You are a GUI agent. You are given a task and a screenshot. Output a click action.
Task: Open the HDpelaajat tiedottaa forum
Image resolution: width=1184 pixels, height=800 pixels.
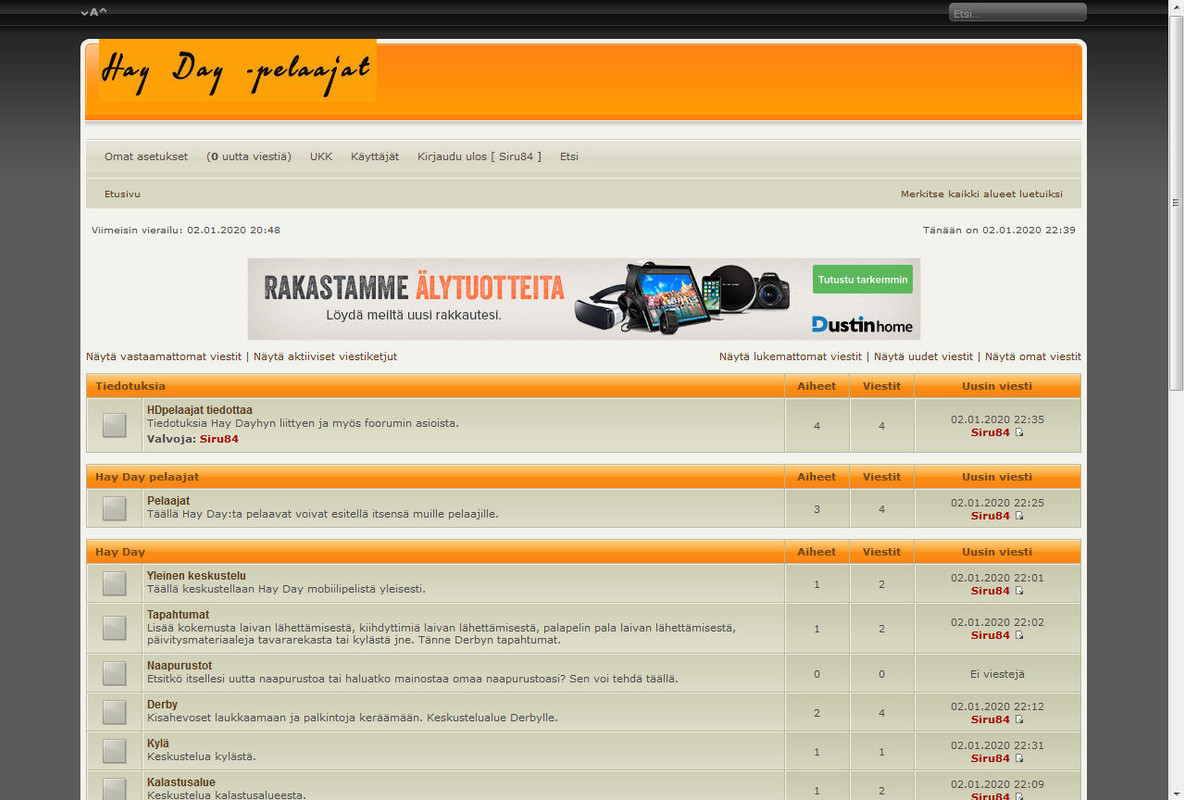pyautogui.click(x=199, y=410)
